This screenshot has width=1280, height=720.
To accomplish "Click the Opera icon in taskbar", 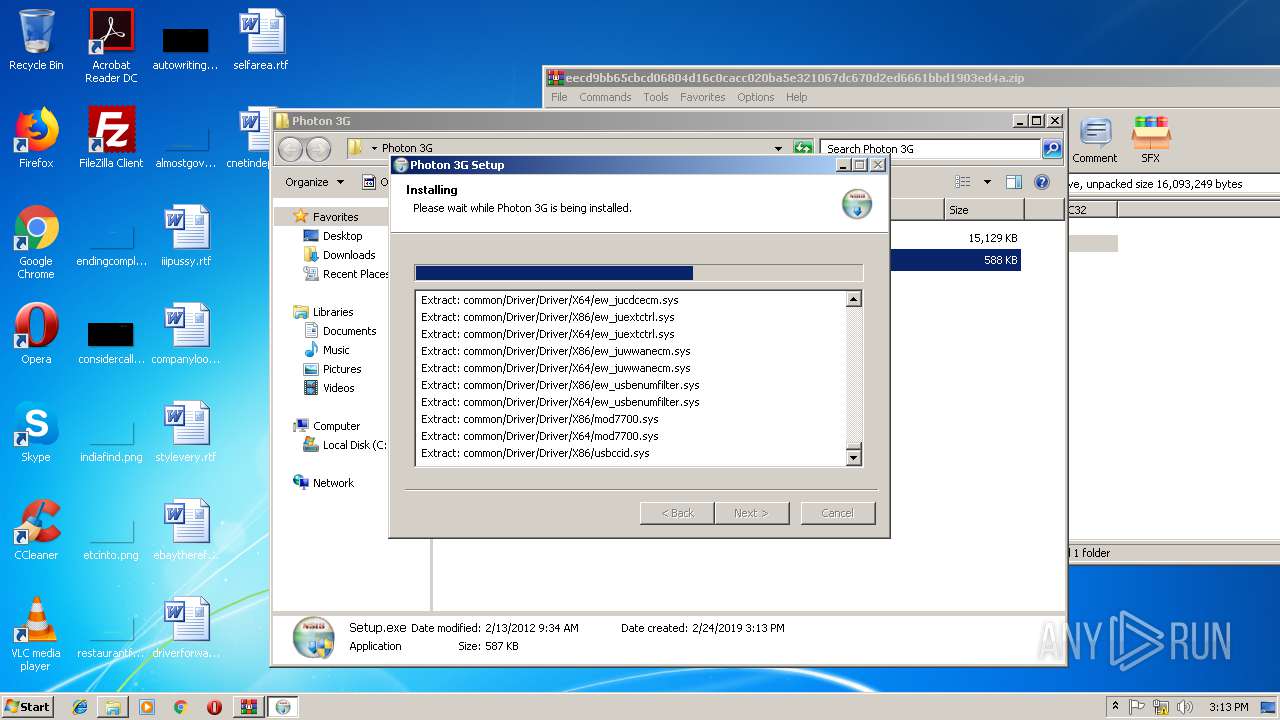I will (x=214, y=707).
